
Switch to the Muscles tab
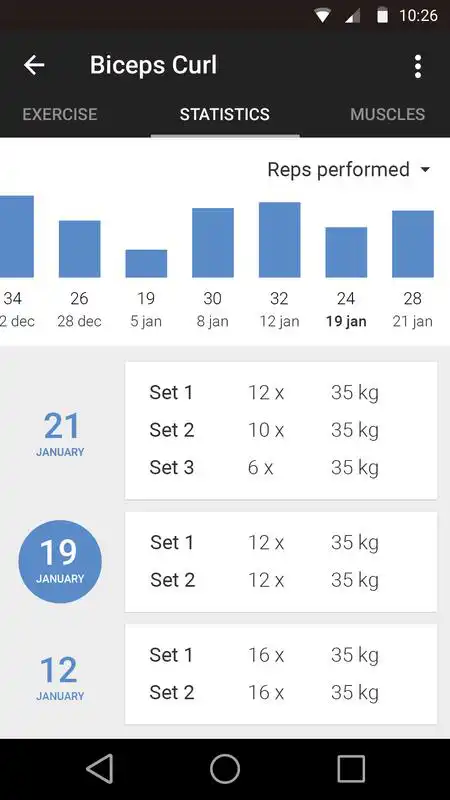coord(387,114)
